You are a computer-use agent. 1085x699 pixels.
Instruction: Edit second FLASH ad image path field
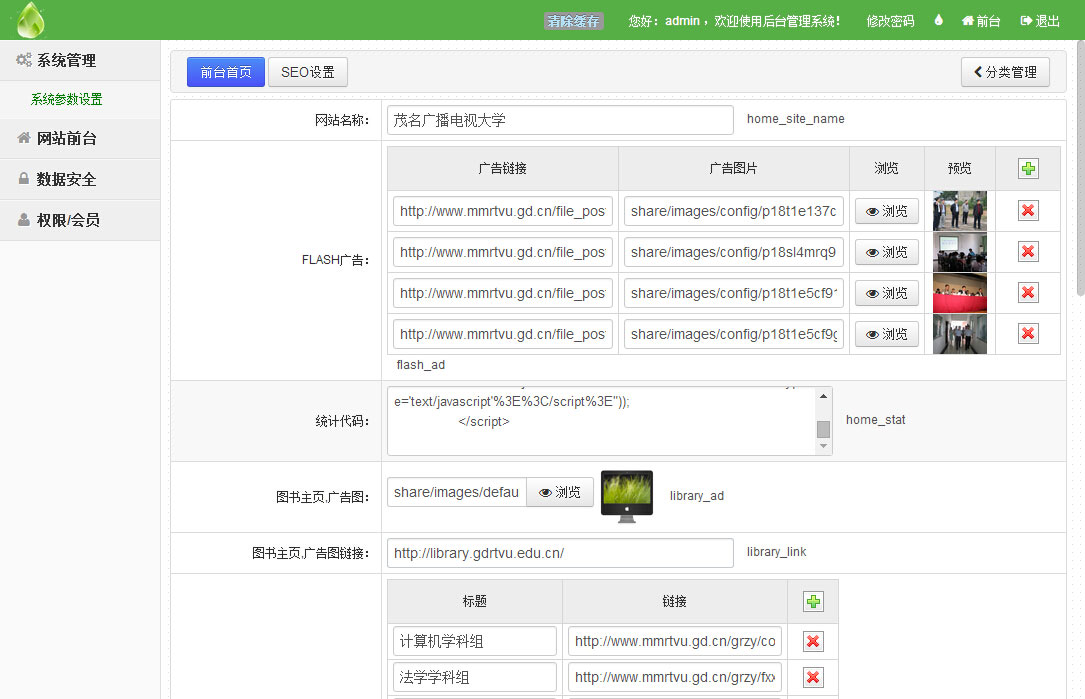733,252
